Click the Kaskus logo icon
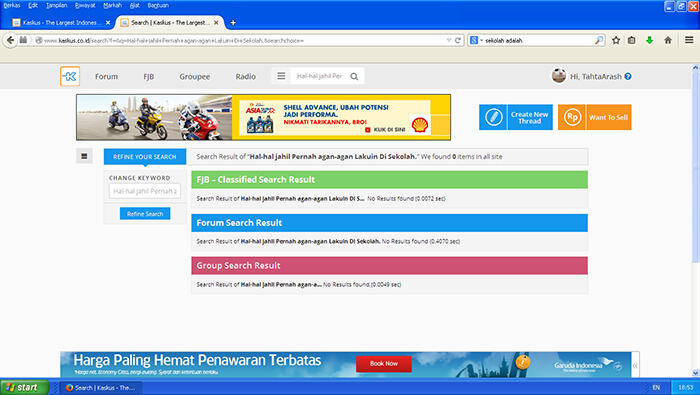700x395 pixels. (70, 76)
